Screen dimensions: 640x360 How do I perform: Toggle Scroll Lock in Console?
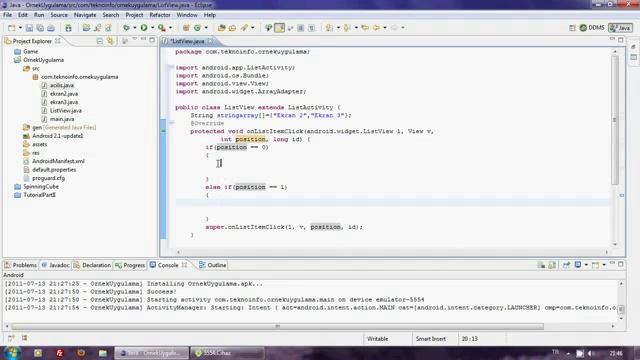[x=552, y=265]
